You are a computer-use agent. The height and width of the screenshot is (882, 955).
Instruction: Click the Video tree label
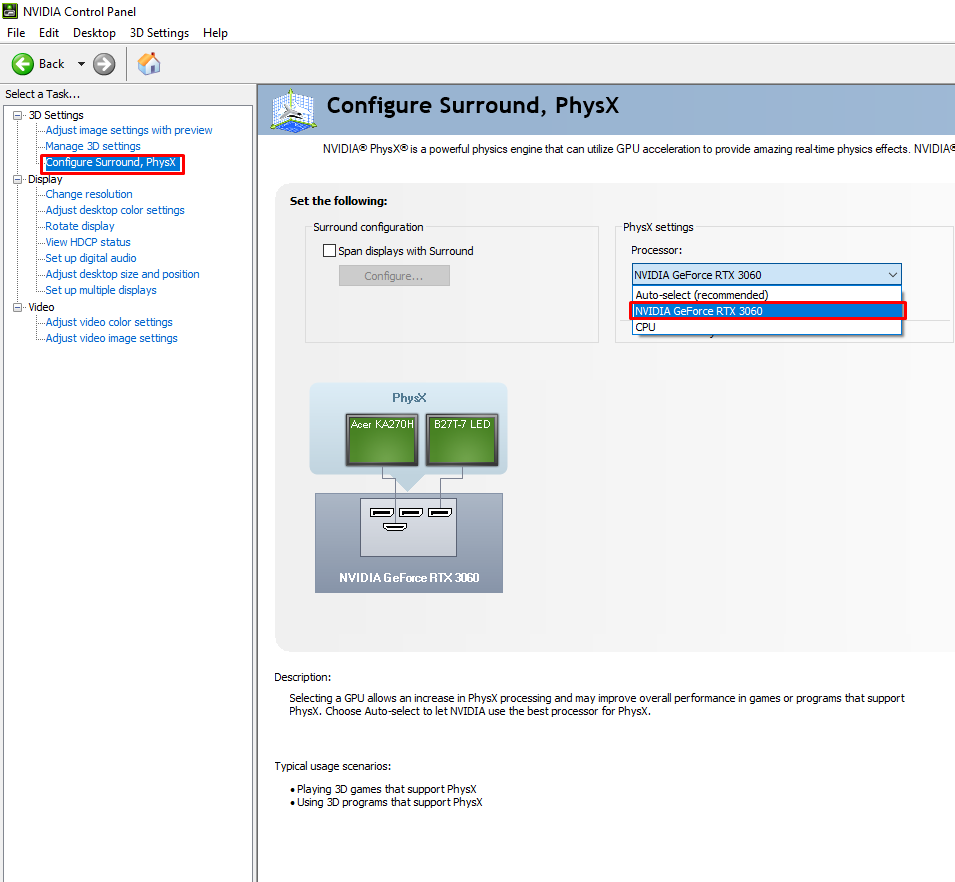pyautogui.click(x=41, y=307)
